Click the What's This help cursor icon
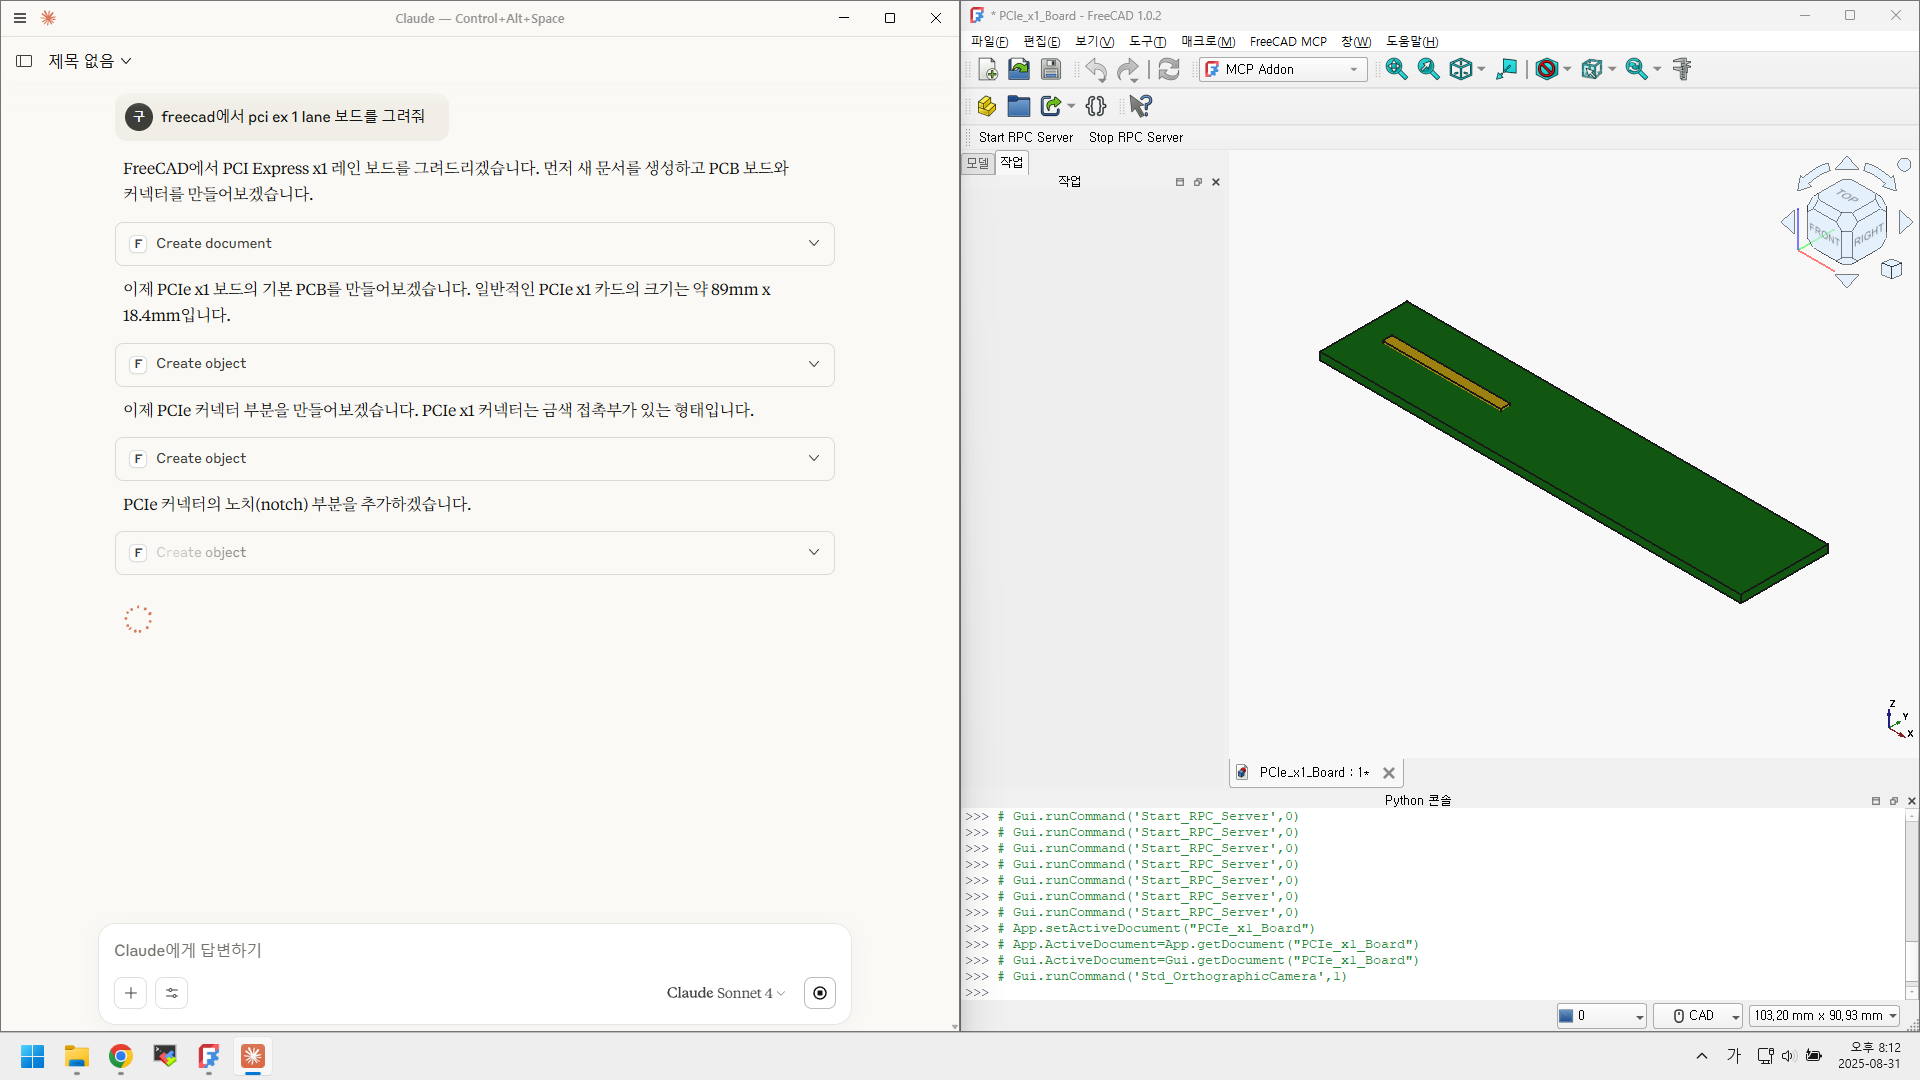Screen dimensions: 1920x1080 click(x=1140, y=106)
